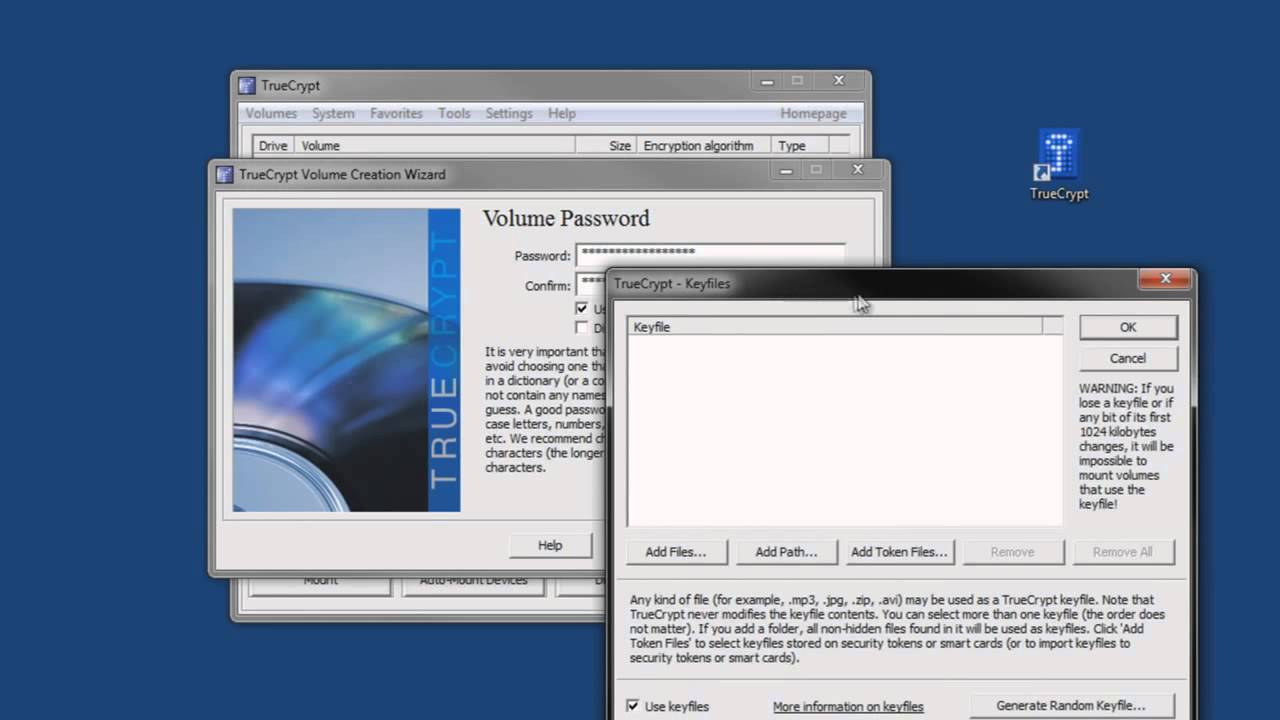This screenshot has width=1280, height=720.
Task: Click the Help button in the wizard
Action: click(550, 546)
